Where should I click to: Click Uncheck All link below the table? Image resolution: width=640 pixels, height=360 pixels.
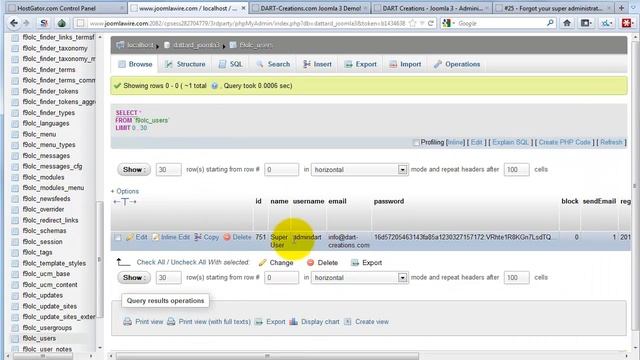[x=188, y=262]
